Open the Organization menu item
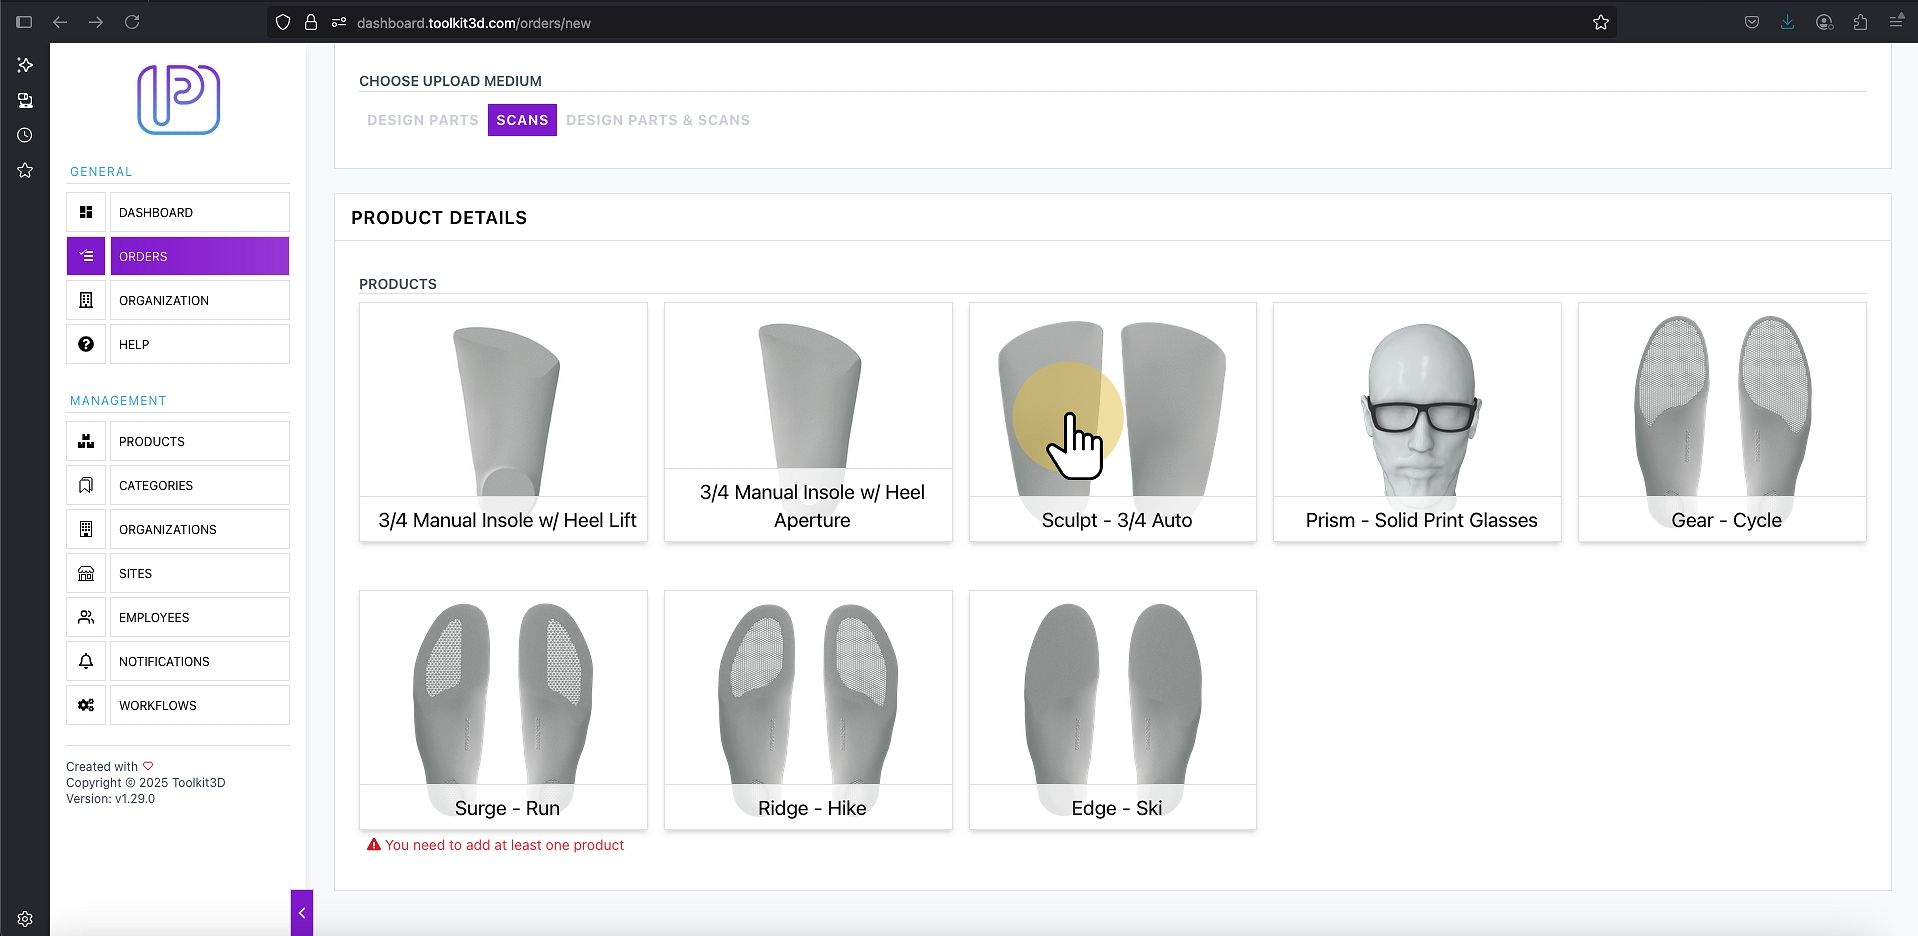The image size is (1918, 936). click(x=200, y=300)
